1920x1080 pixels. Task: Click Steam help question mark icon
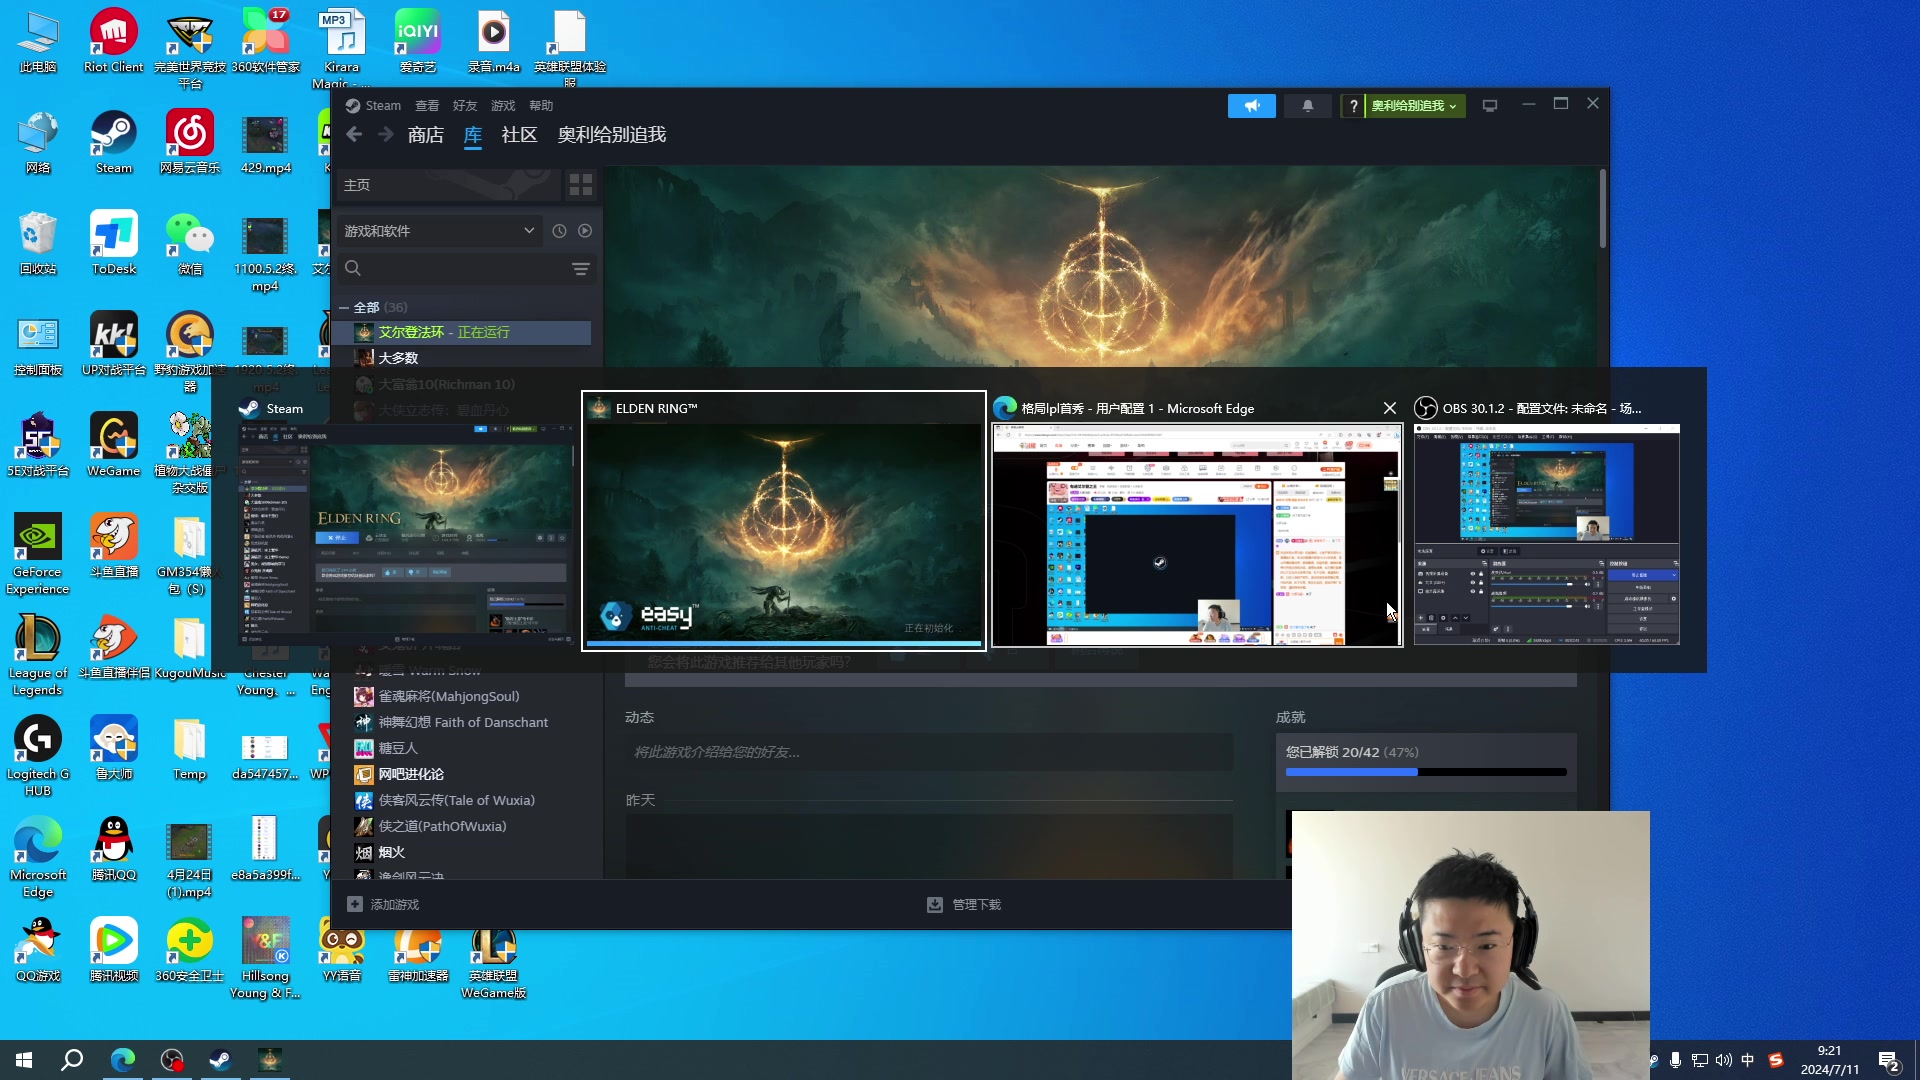(1353, 106)
